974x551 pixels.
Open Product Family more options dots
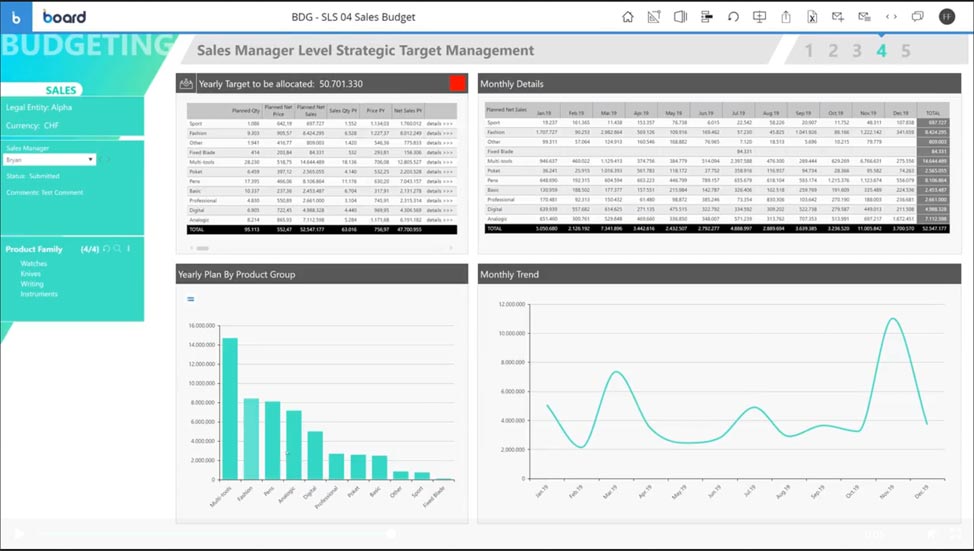[129, 249]
